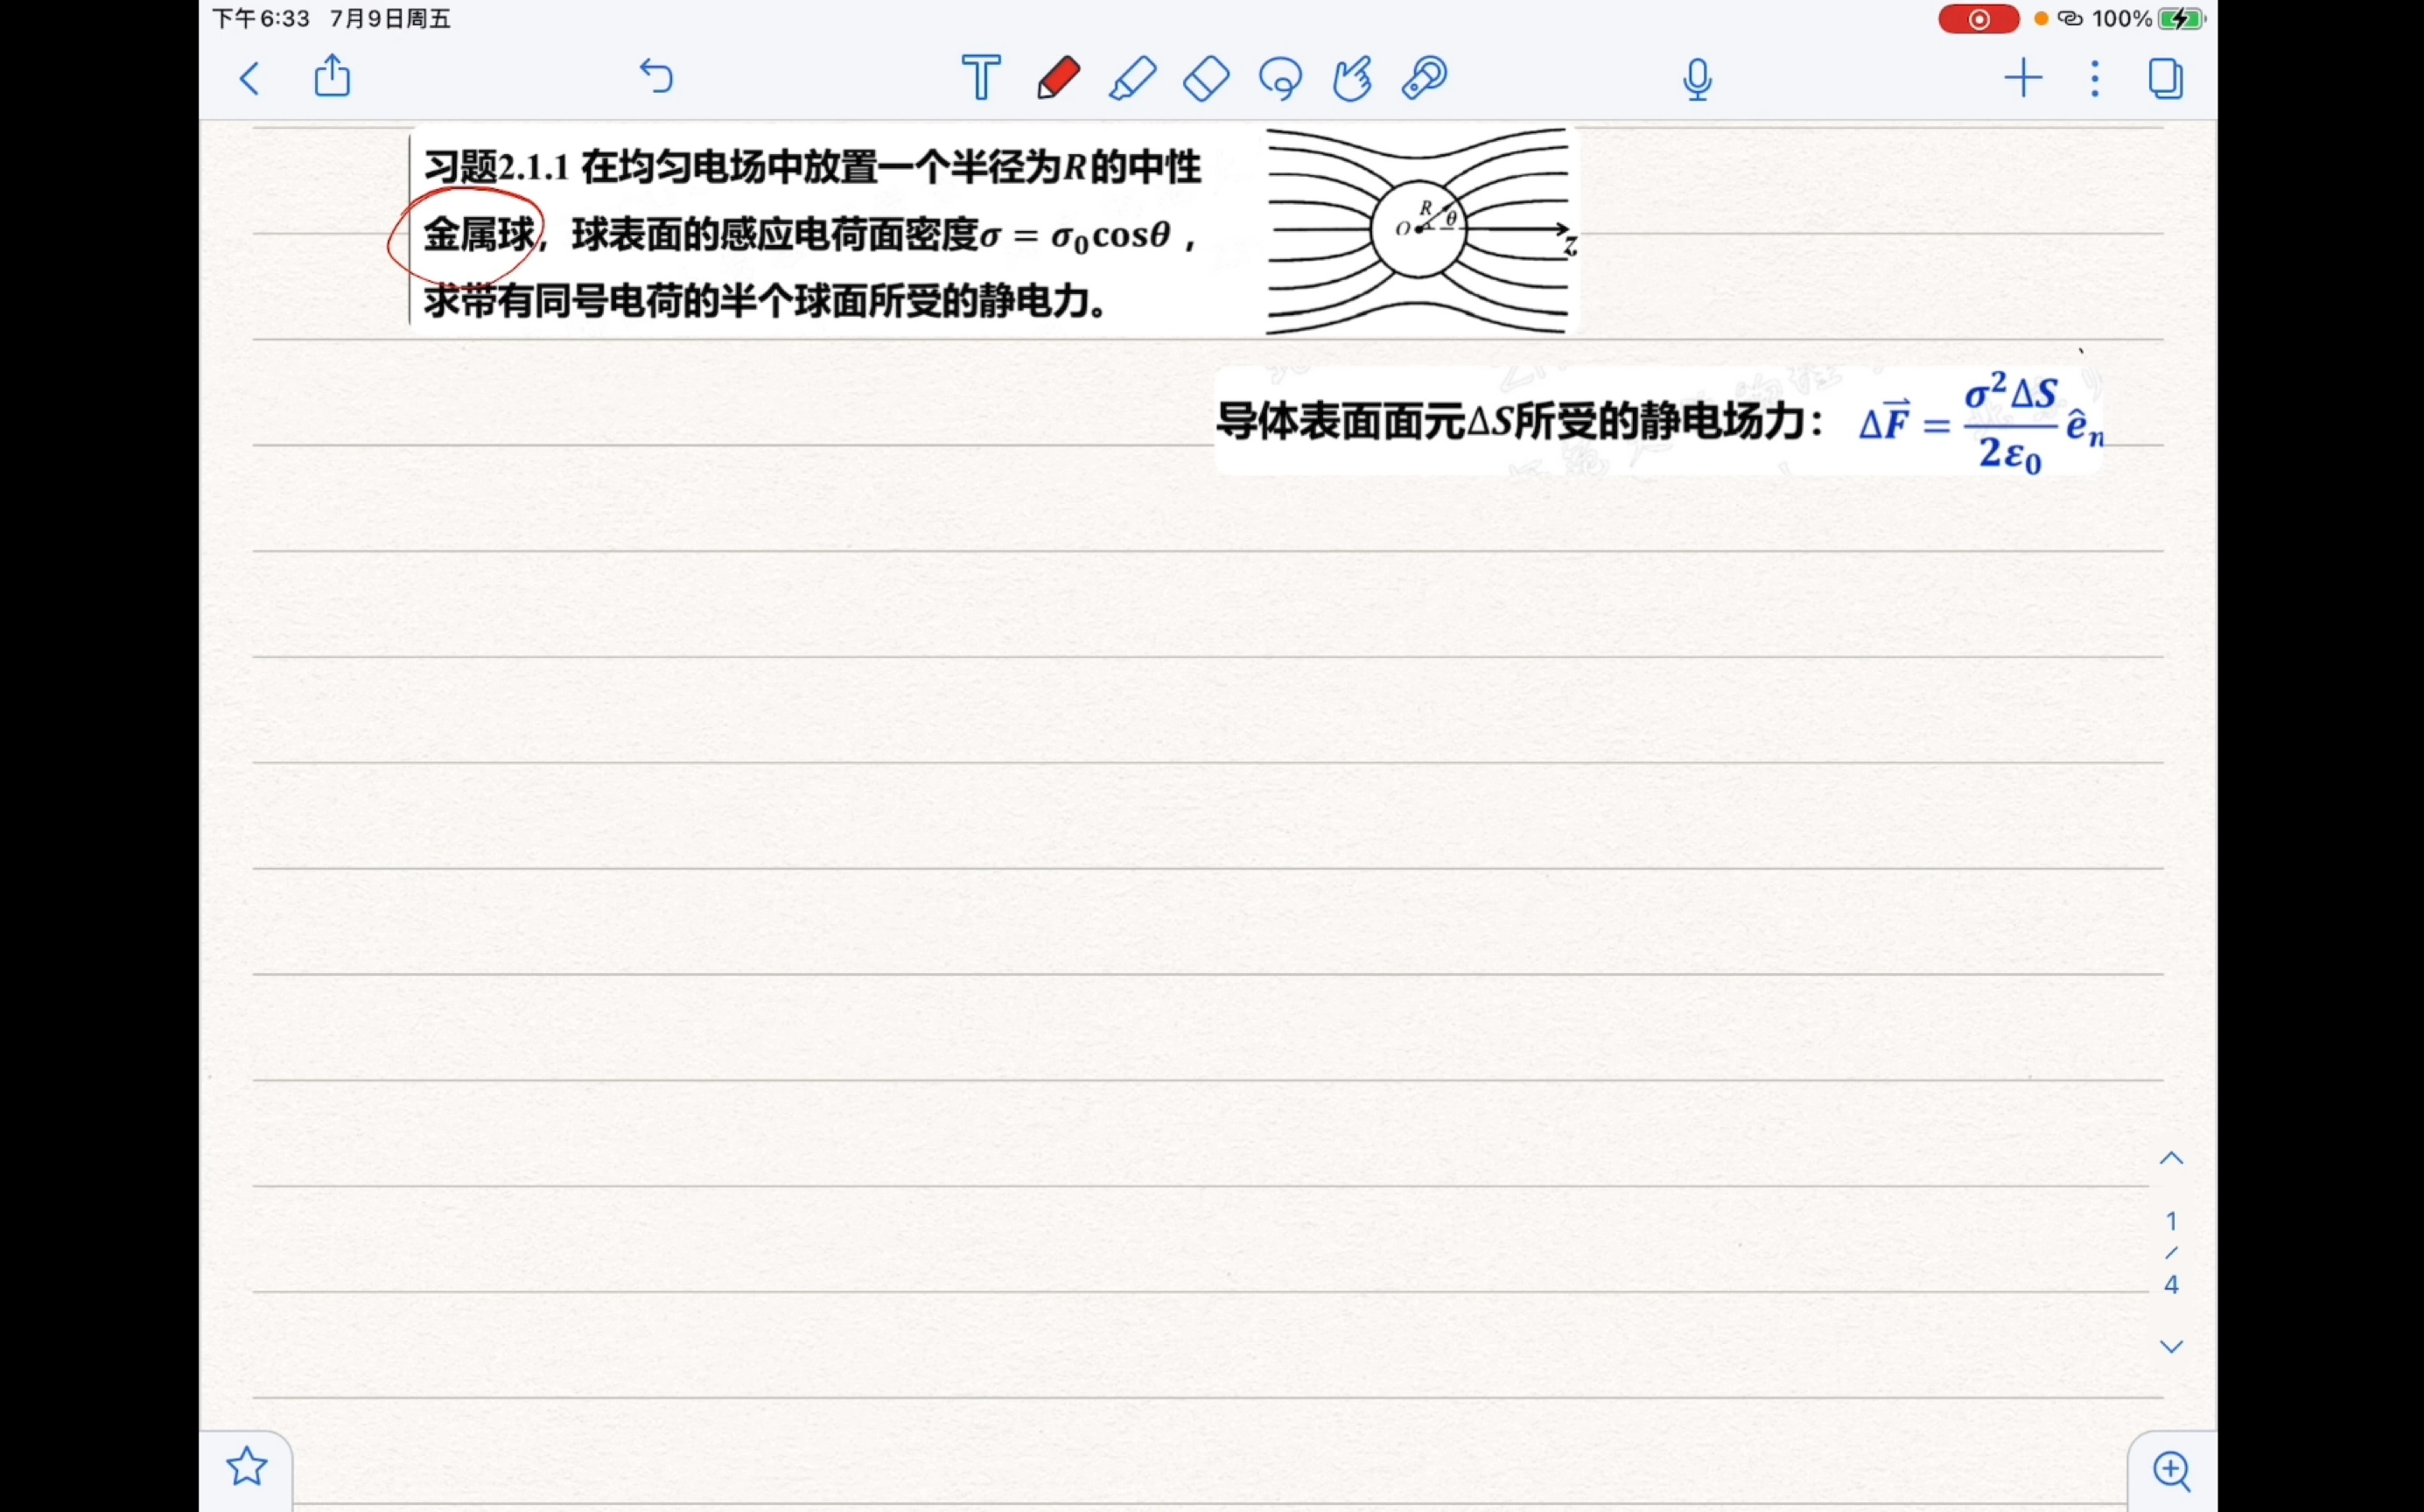Image resolution: width=2424 pixels, height=1512 pixels.
Task: Tap the page indicator 1/4
Action: [2171, 1253]
